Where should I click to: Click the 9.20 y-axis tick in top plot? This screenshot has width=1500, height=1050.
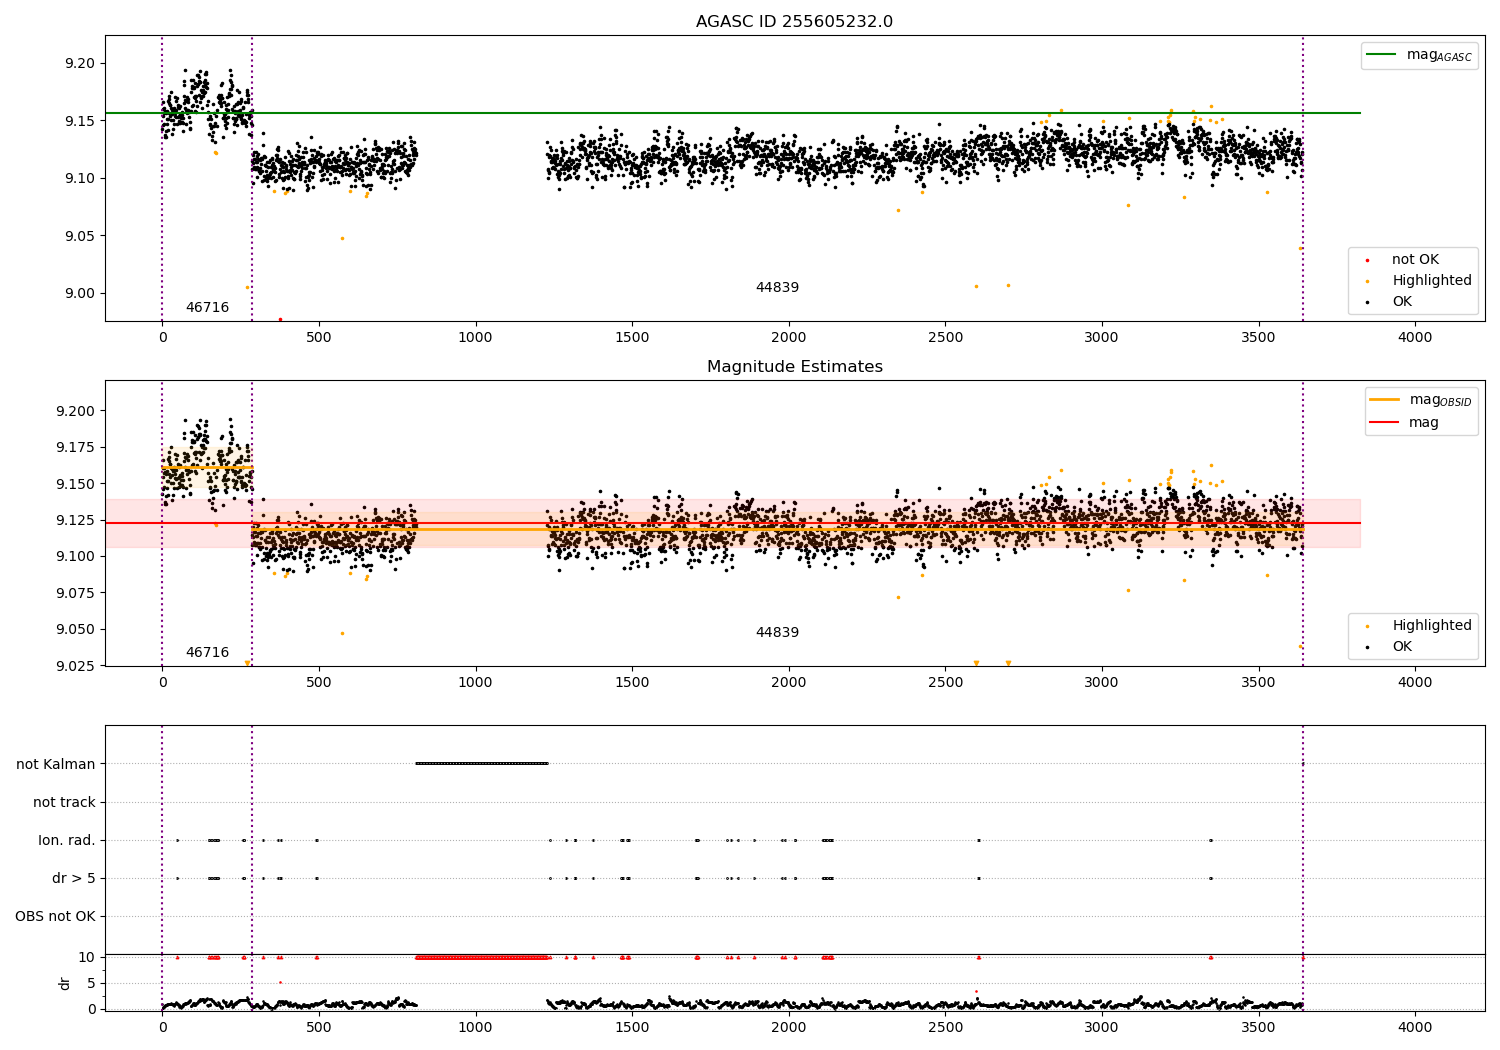pos(78,63)
